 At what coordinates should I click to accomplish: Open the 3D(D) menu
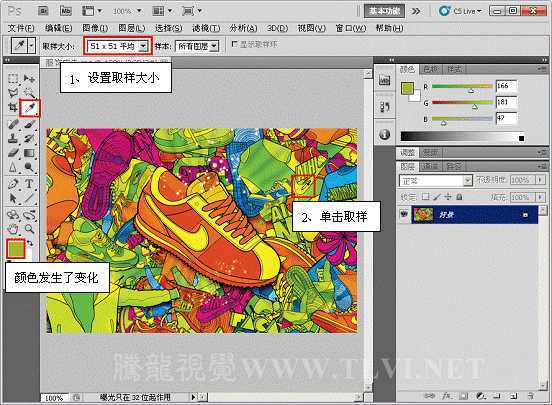click(x=277, y=28)
